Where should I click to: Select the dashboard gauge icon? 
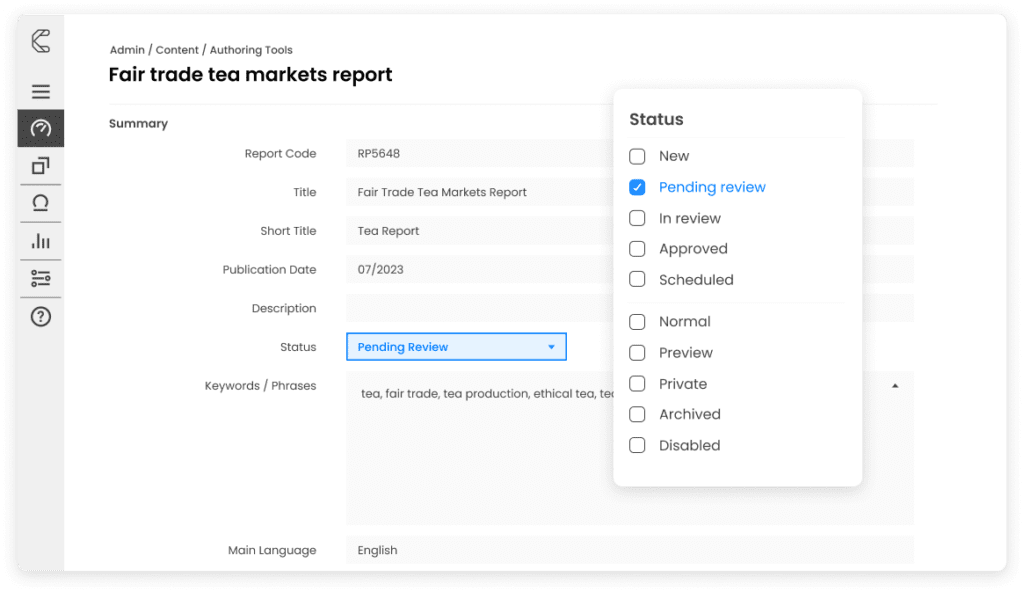(x=41, y=128)
